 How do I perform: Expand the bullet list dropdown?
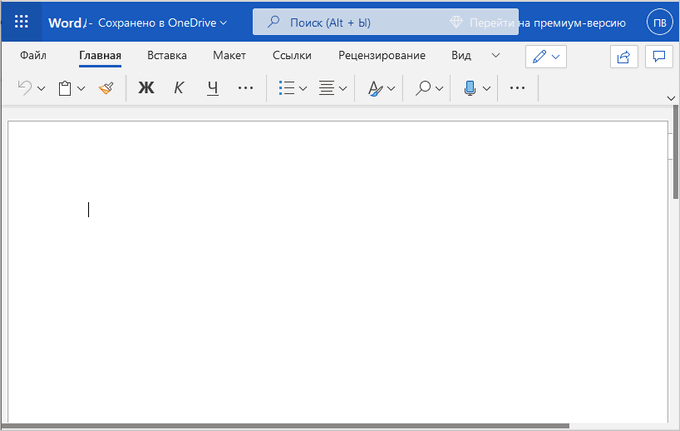point(303,89)
